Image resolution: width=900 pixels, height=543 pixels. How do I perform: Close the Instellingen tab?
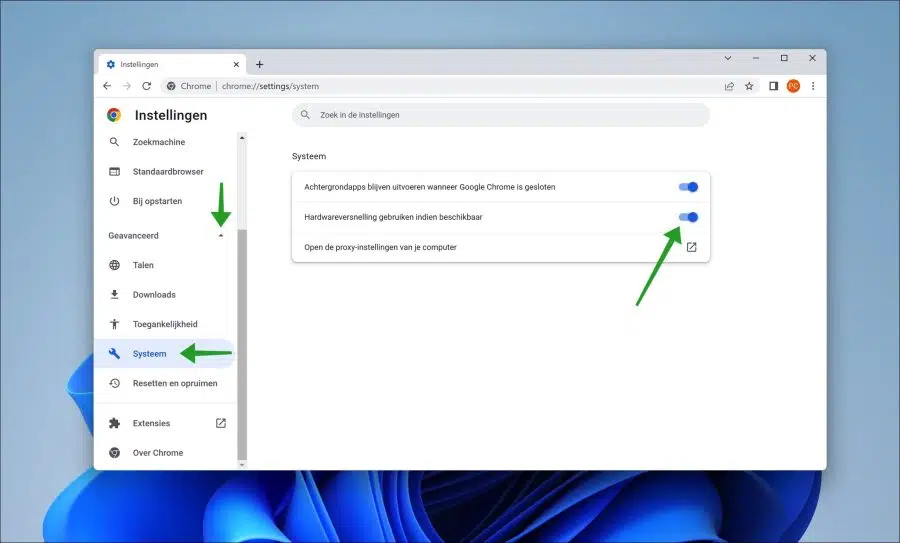coord(236,64)
